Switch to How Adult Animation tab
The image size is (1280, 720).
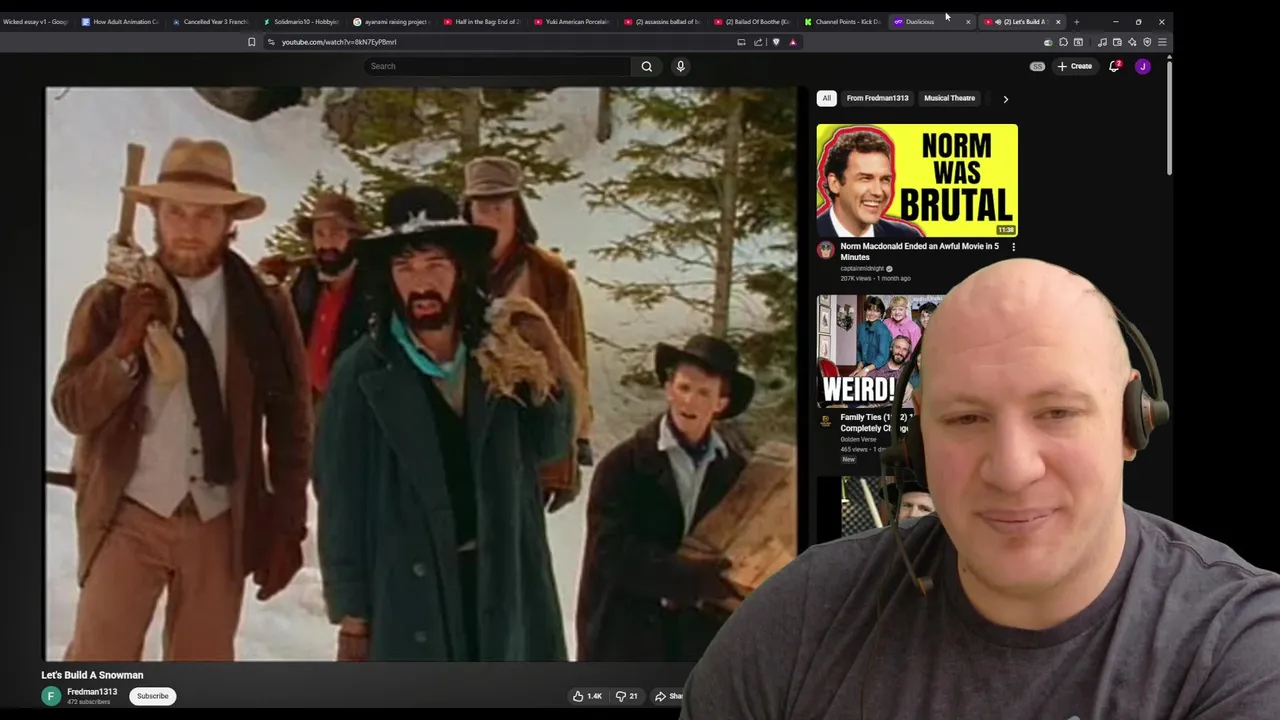click(x=120, y=21)
